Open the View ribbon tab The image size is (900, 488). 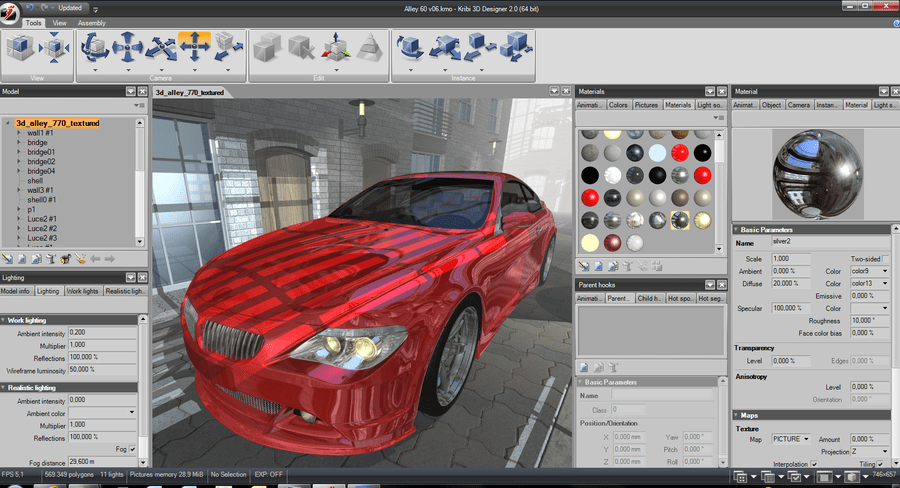[x=60, y=23]
